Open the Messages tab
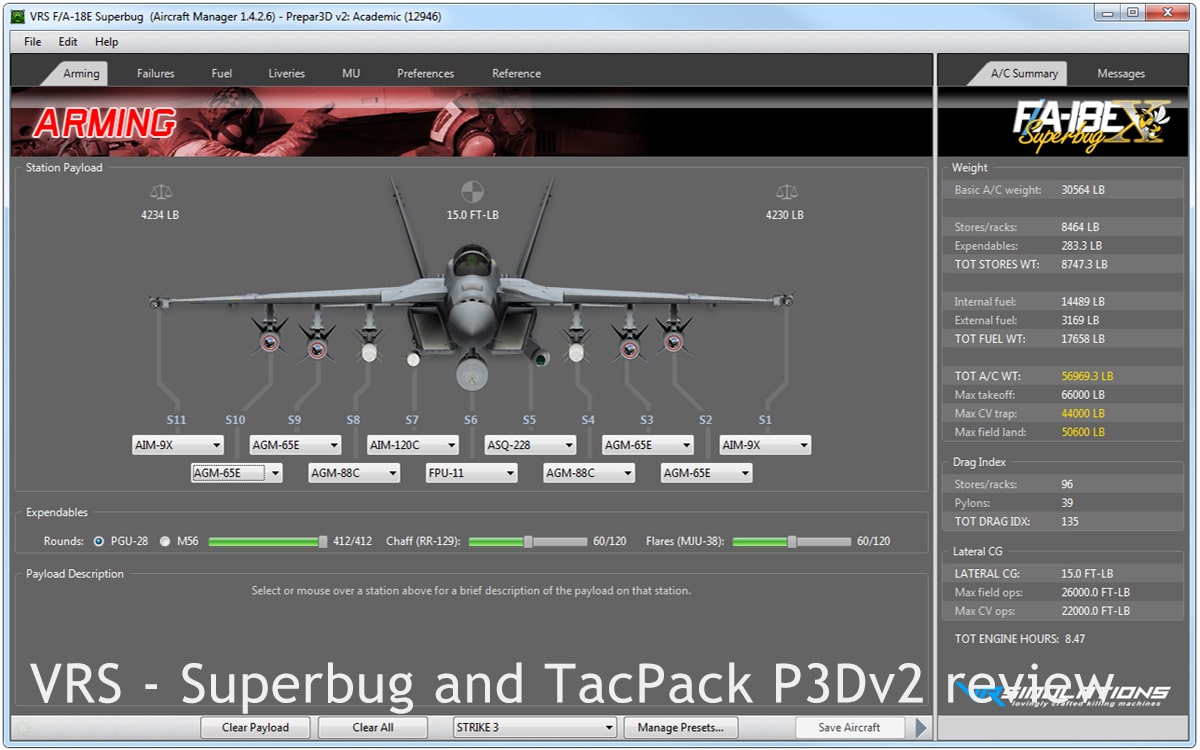The height and width of the screenshot is (750, 1200). point(1120,73)
